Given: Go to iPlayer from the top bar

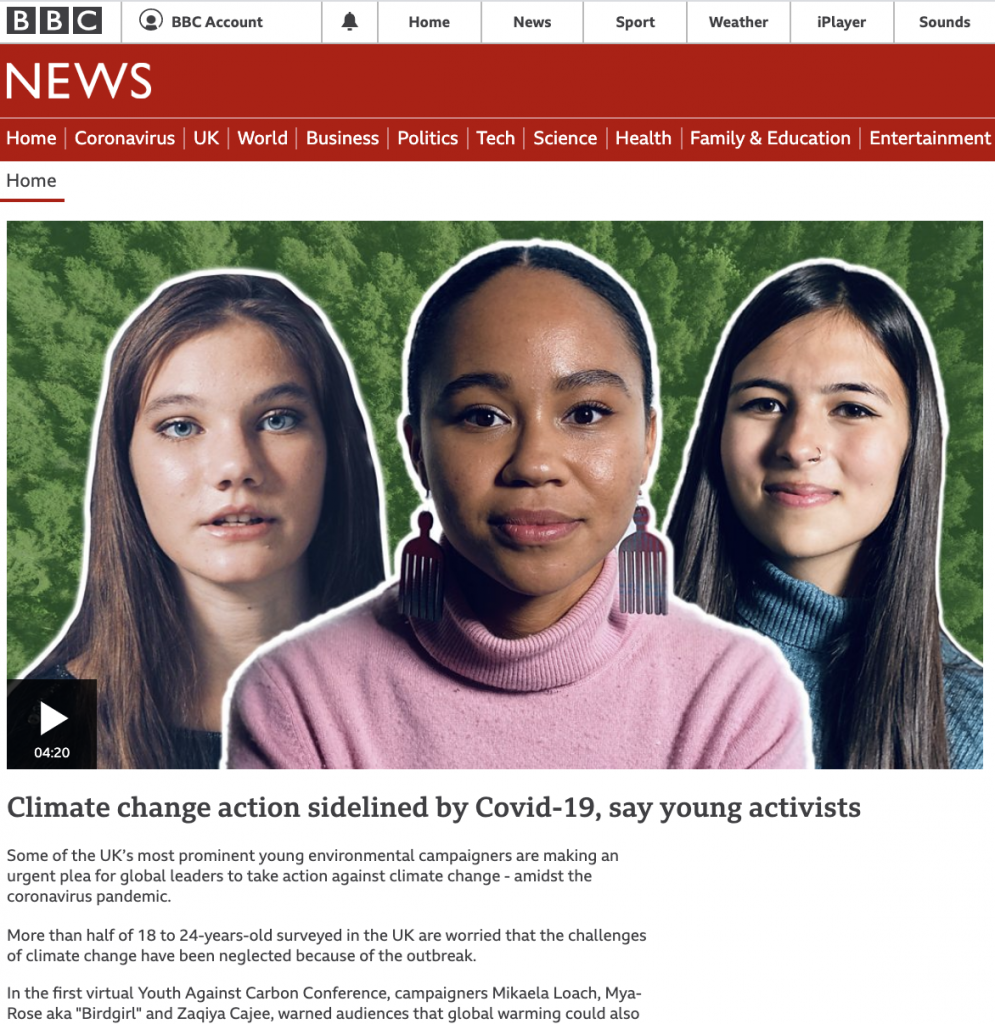Looking at the screenshot, I should [842, 22].
